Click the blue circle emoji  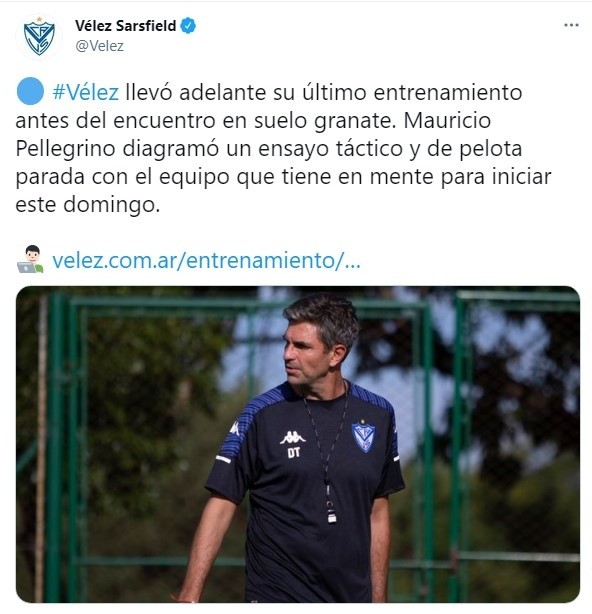(30, 91)
